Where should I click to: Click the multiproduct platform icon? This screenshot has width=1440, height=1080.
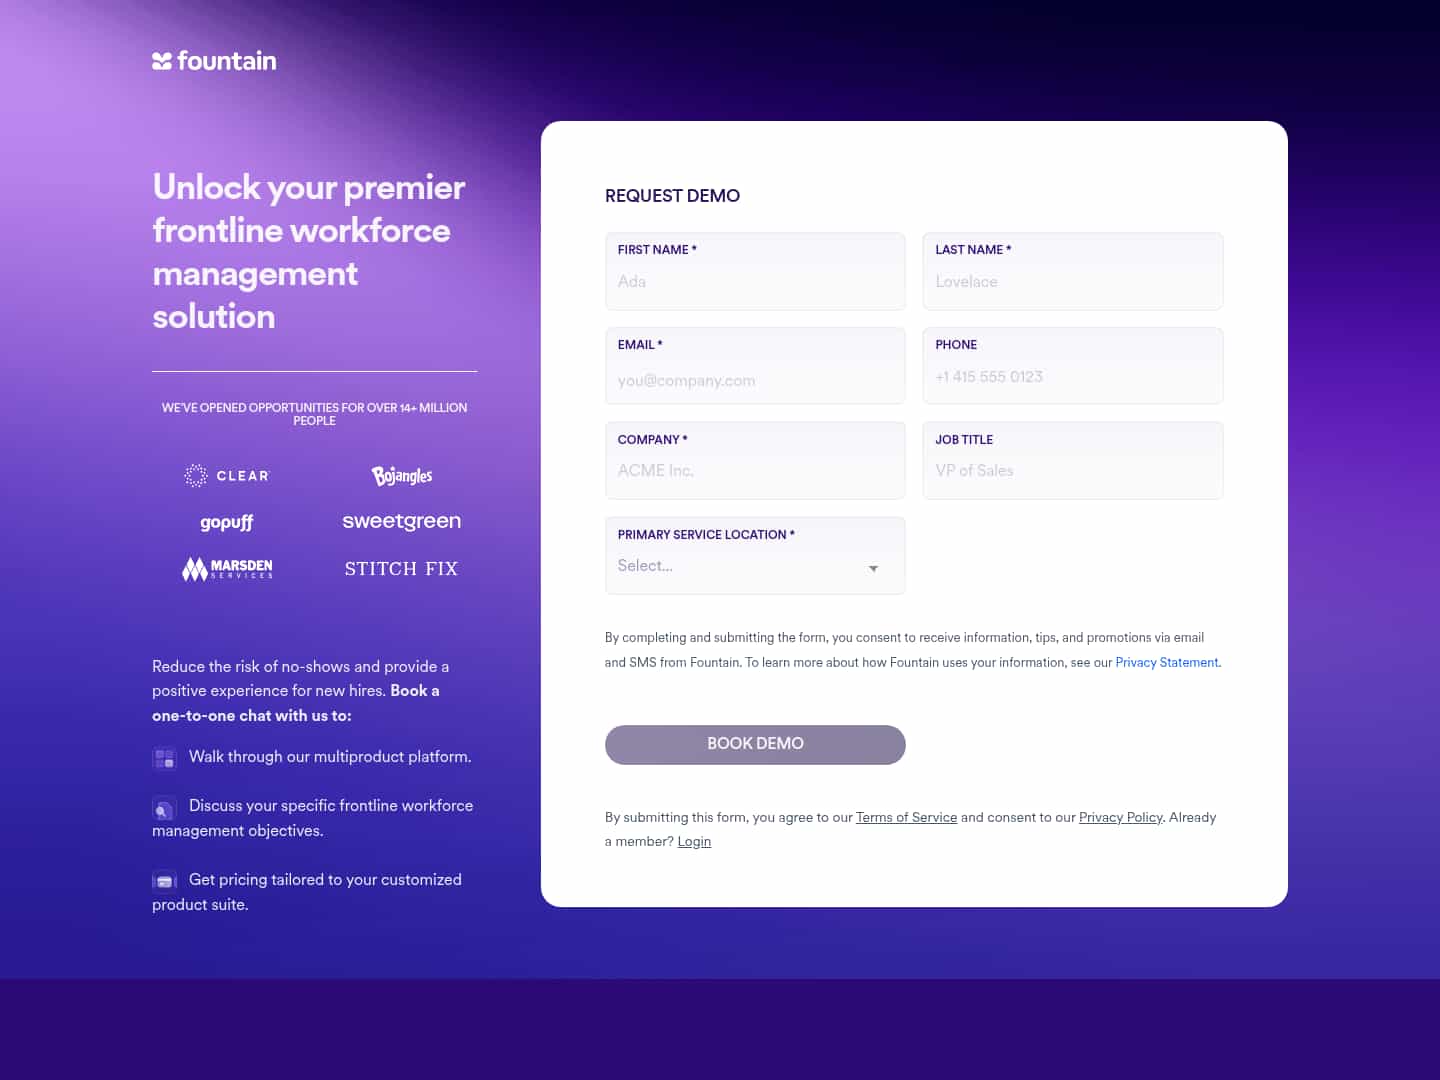[x=164, y=758]
